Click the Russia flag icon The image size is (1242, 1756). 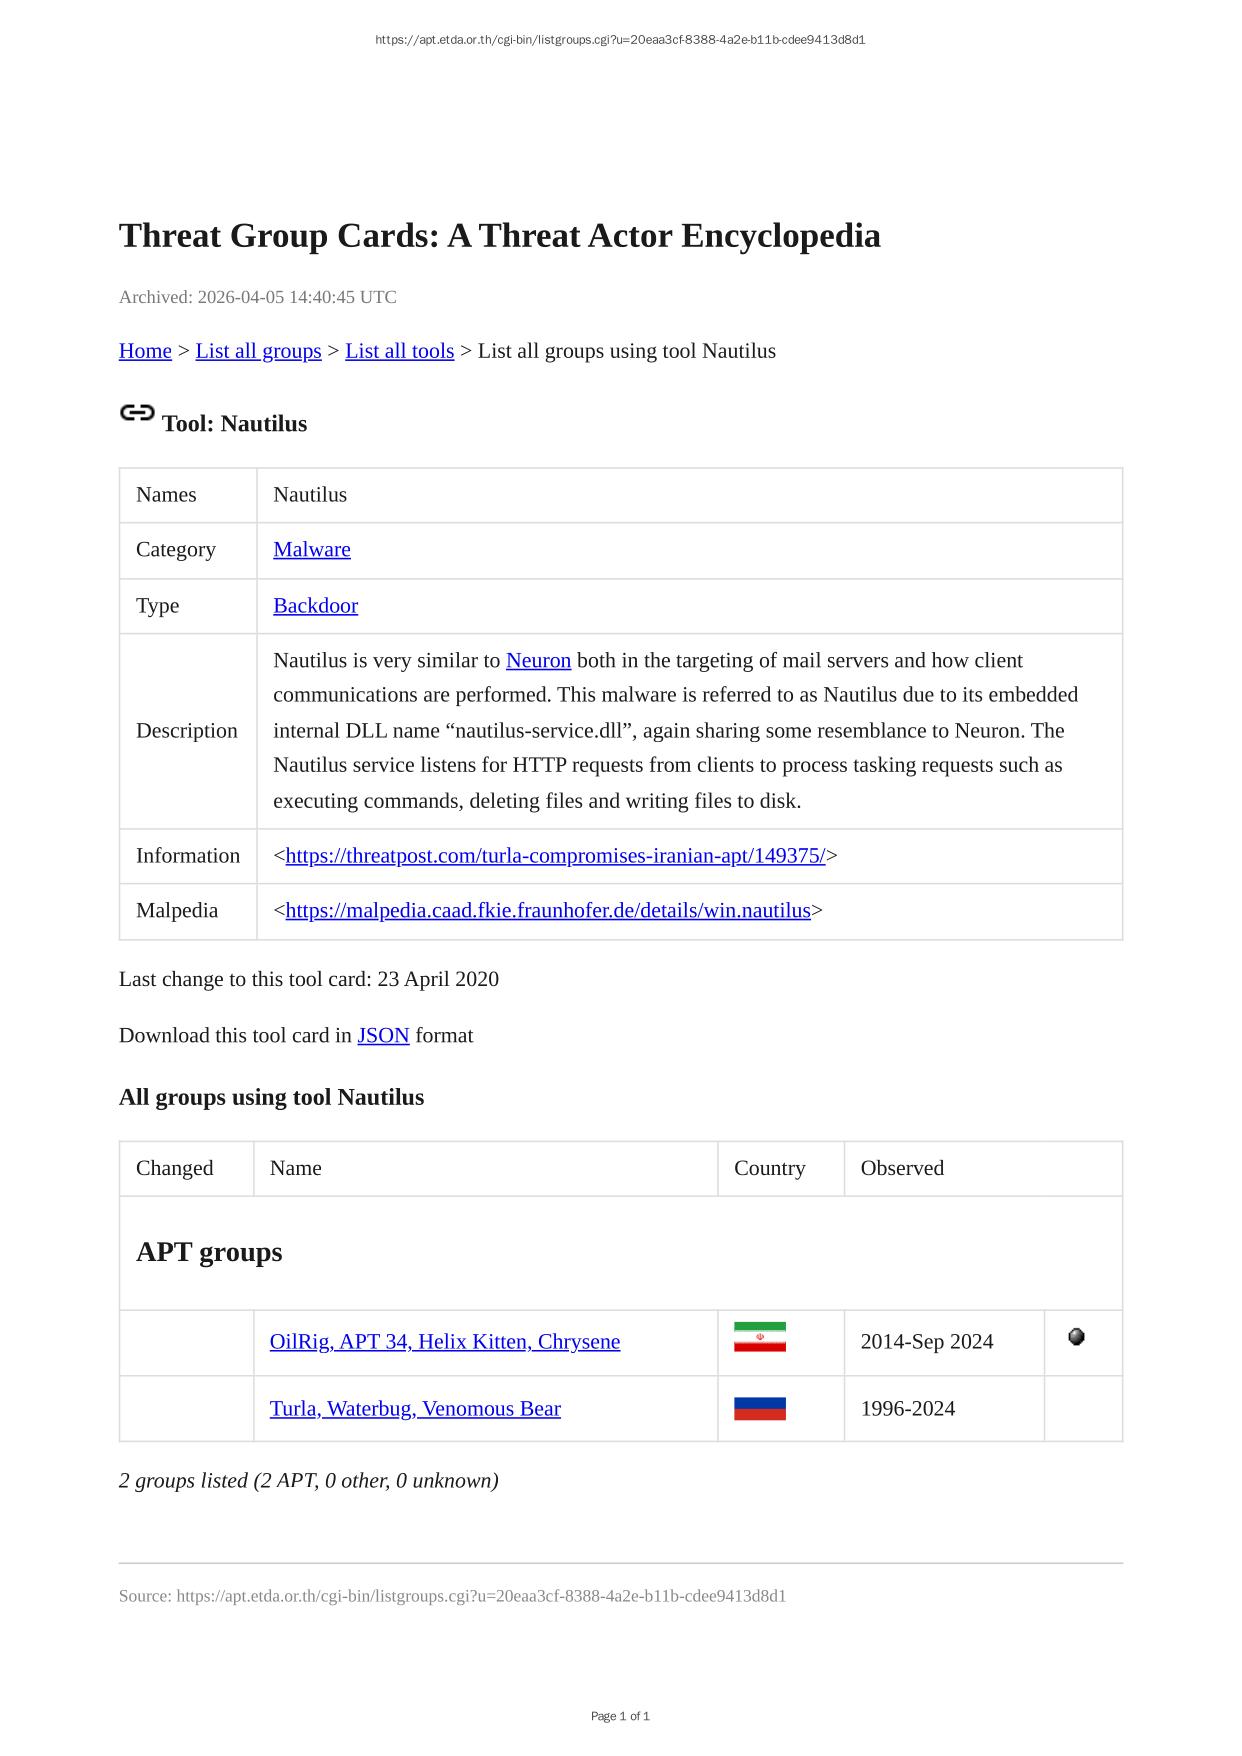pos(759,1408)
